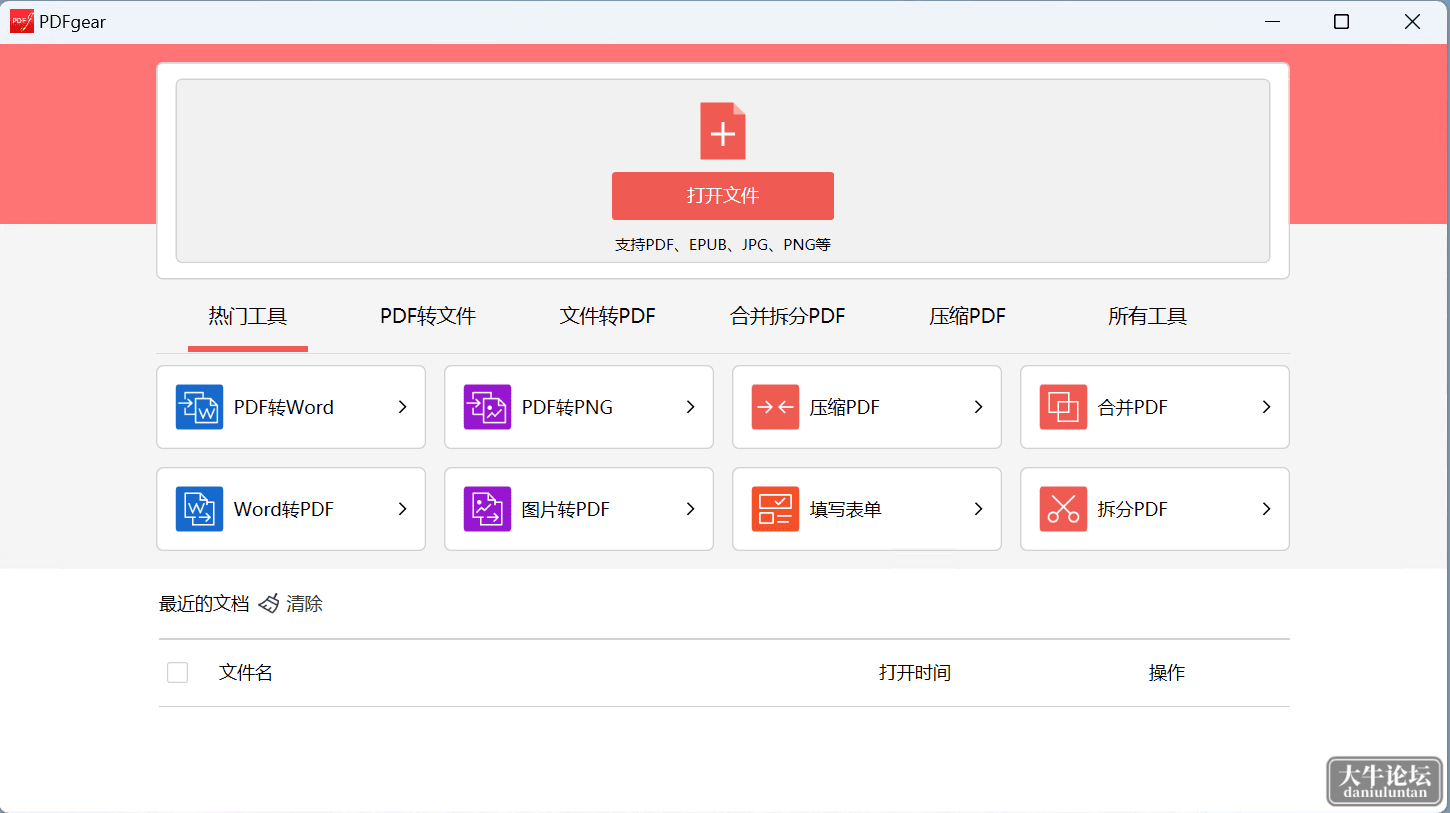Viewport: 1450px width, 813px height.
Task: Click the 填写表单 form icon
Action: 775,509
